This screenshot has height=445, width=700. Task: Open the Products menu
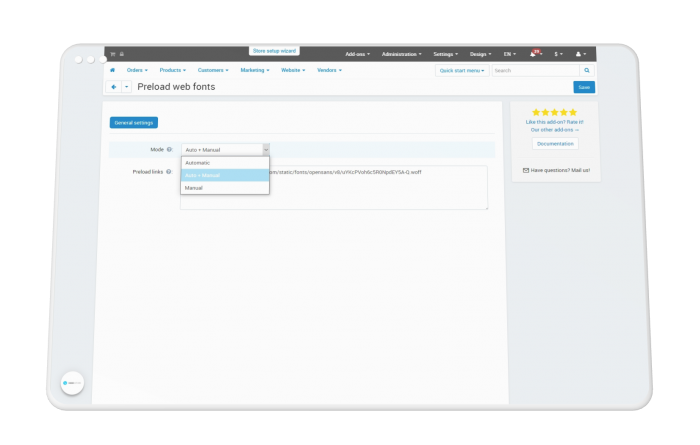point(172,70)
